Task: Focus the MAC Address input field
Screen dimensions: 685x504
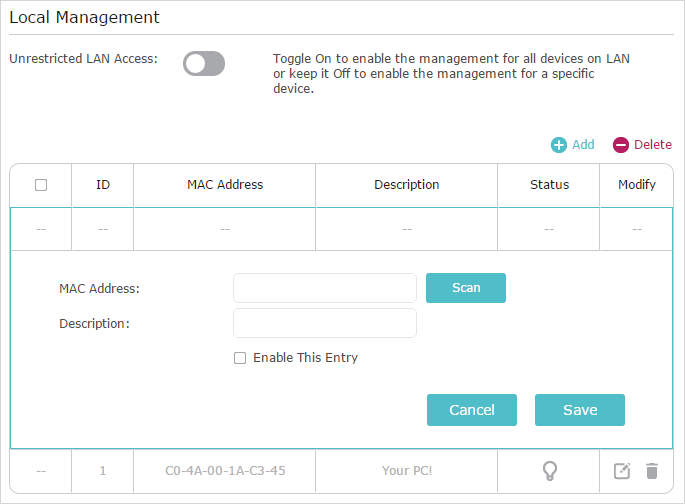Action: click(x=324, y=288)
